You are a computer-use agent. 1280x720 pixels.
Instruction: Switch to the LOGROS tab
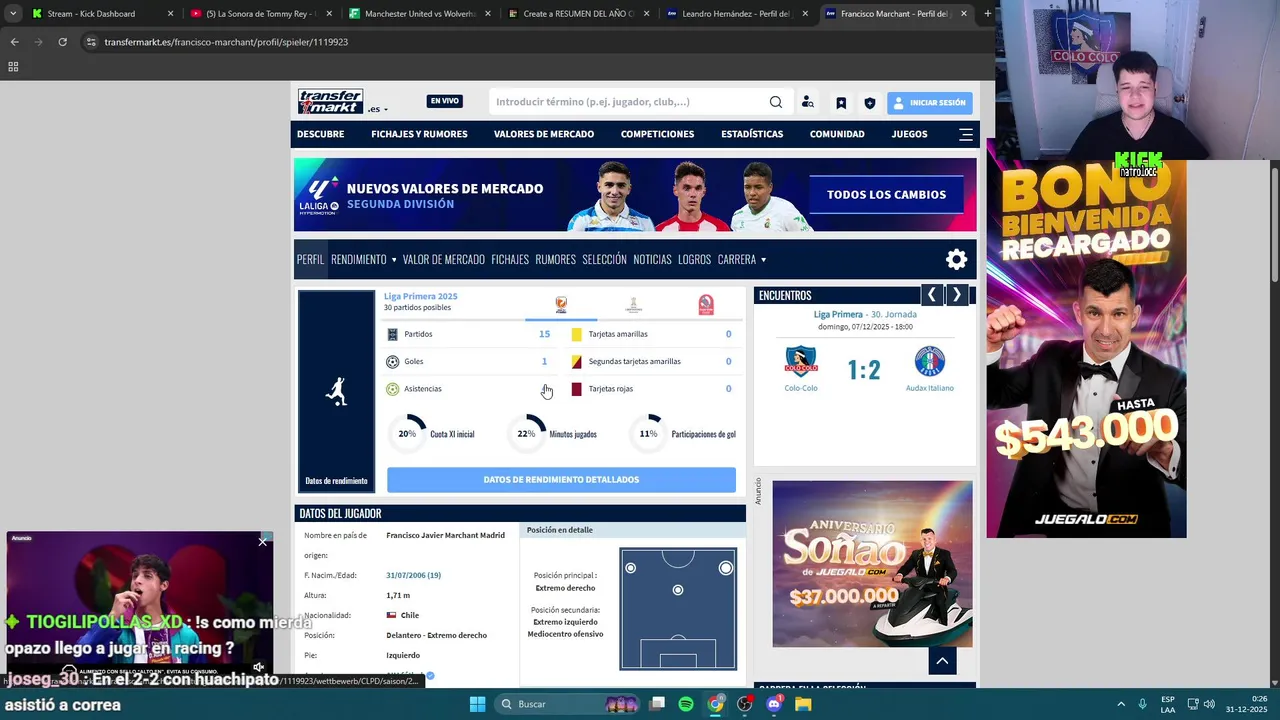tap(694, 259)
